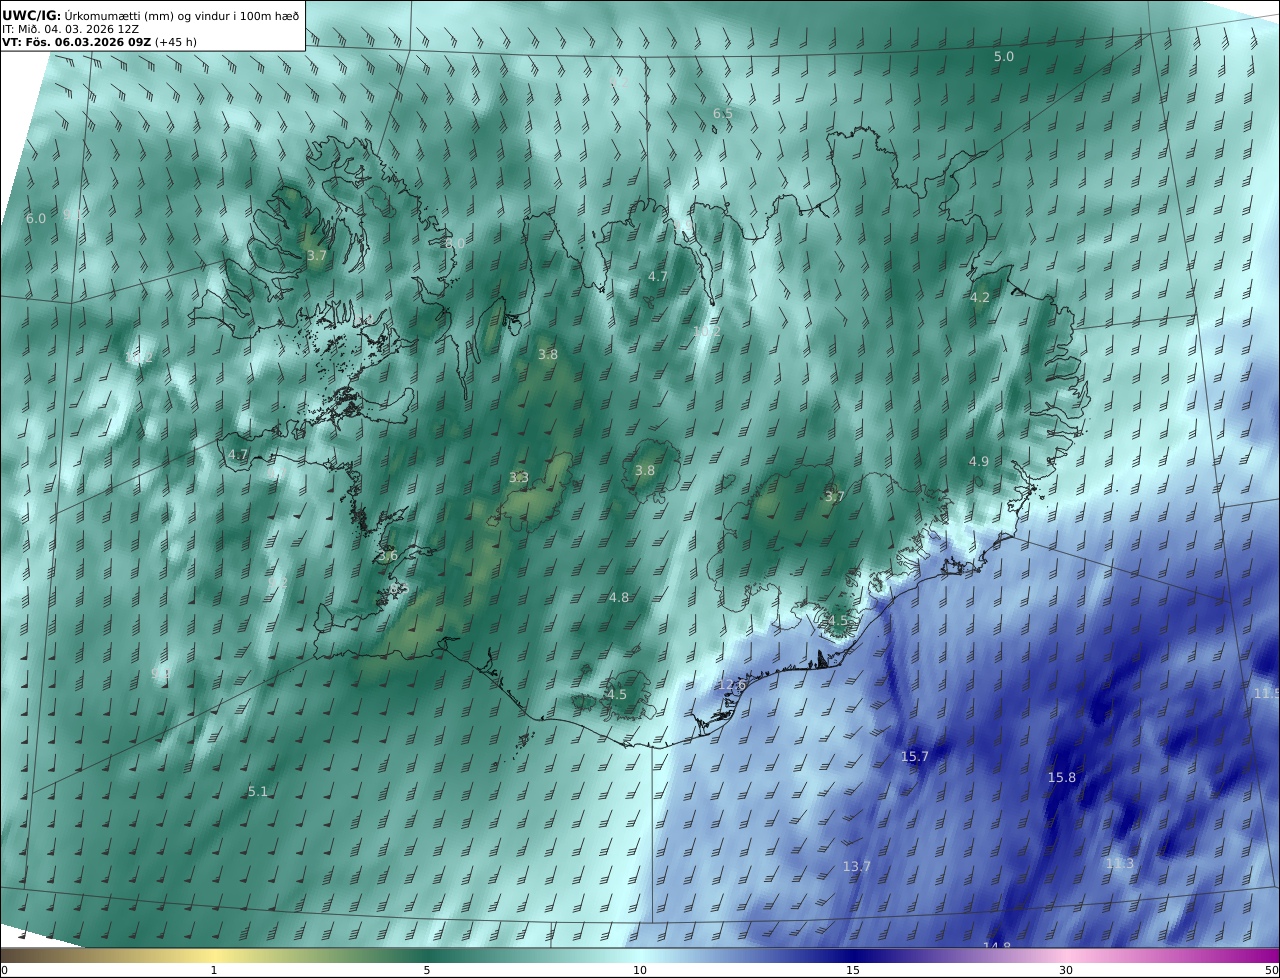Click the 15.8 value label
This screenshot has height=978, width=1280.
pyautogui.click(x=1062, y=777)
